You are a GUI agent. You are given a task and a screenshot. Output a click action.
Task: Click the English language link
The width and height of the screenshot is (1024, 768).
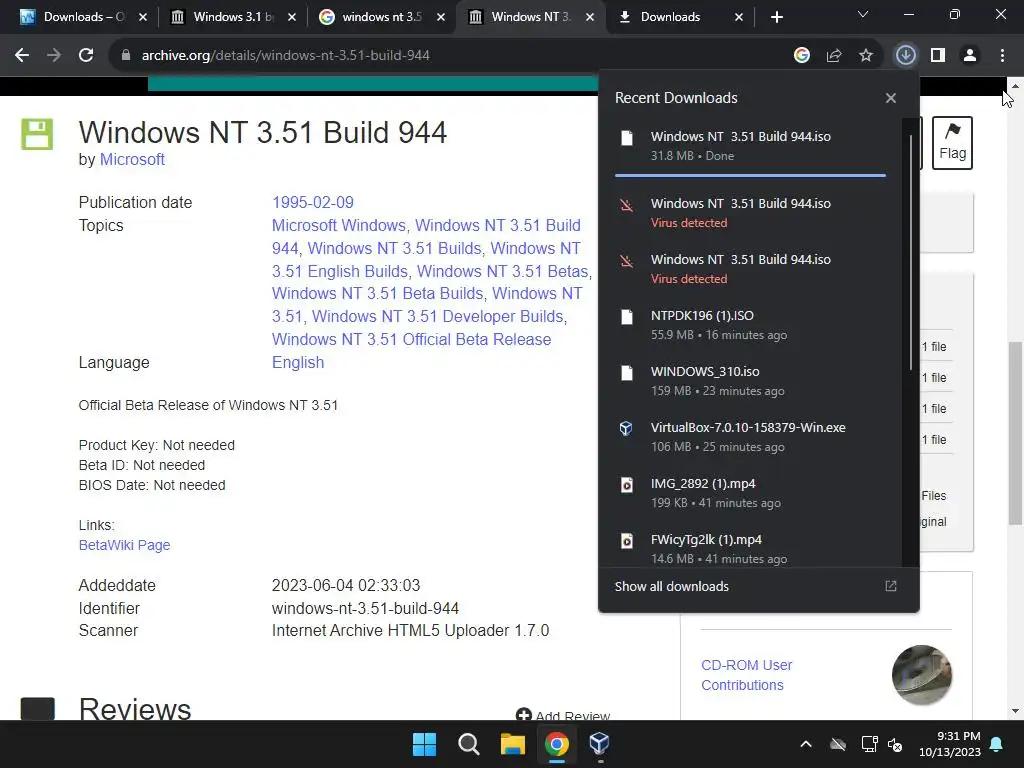[298, 362]
